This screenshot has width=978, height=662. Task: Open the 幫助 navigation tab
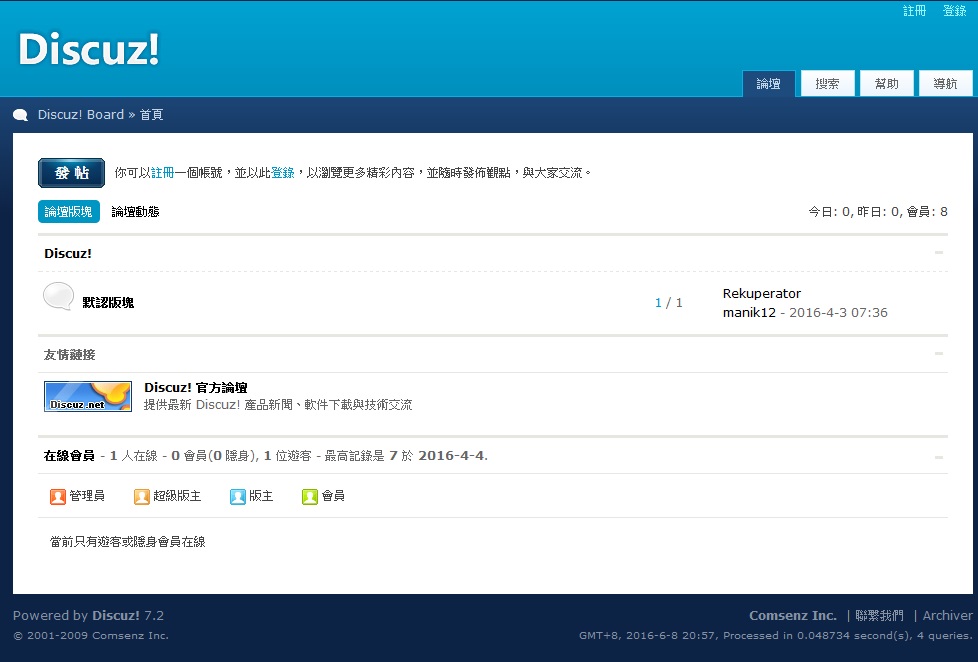[886, 84]
